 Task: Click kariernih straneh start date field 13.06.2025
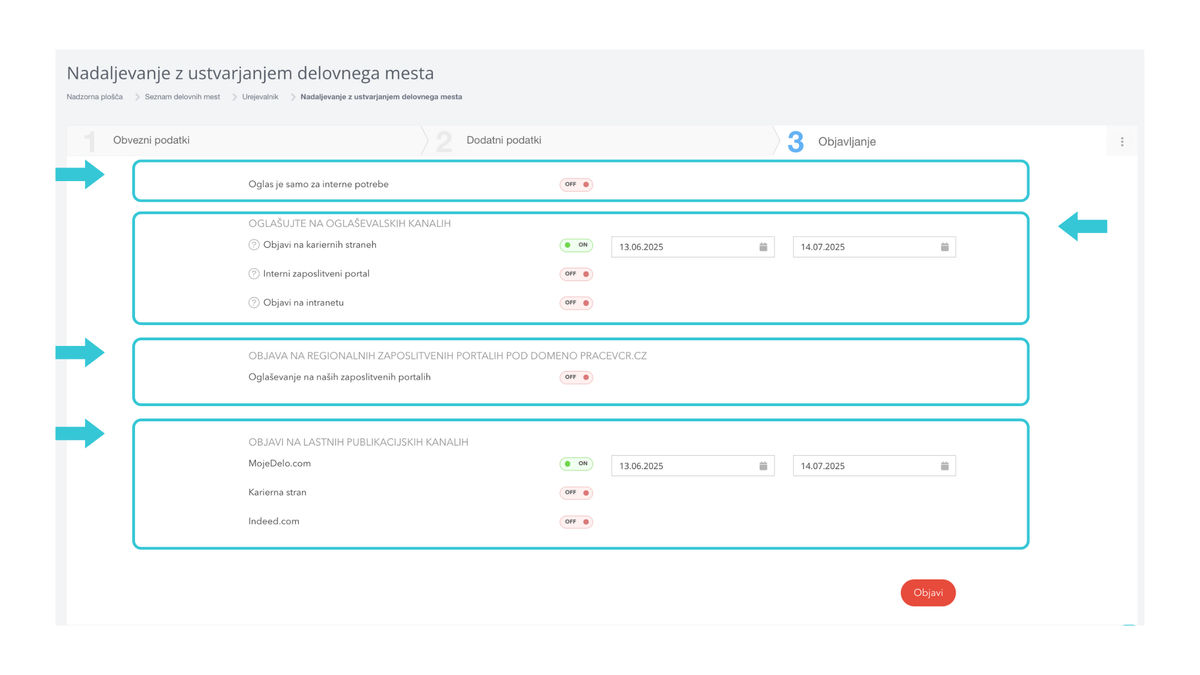[693, 246]
